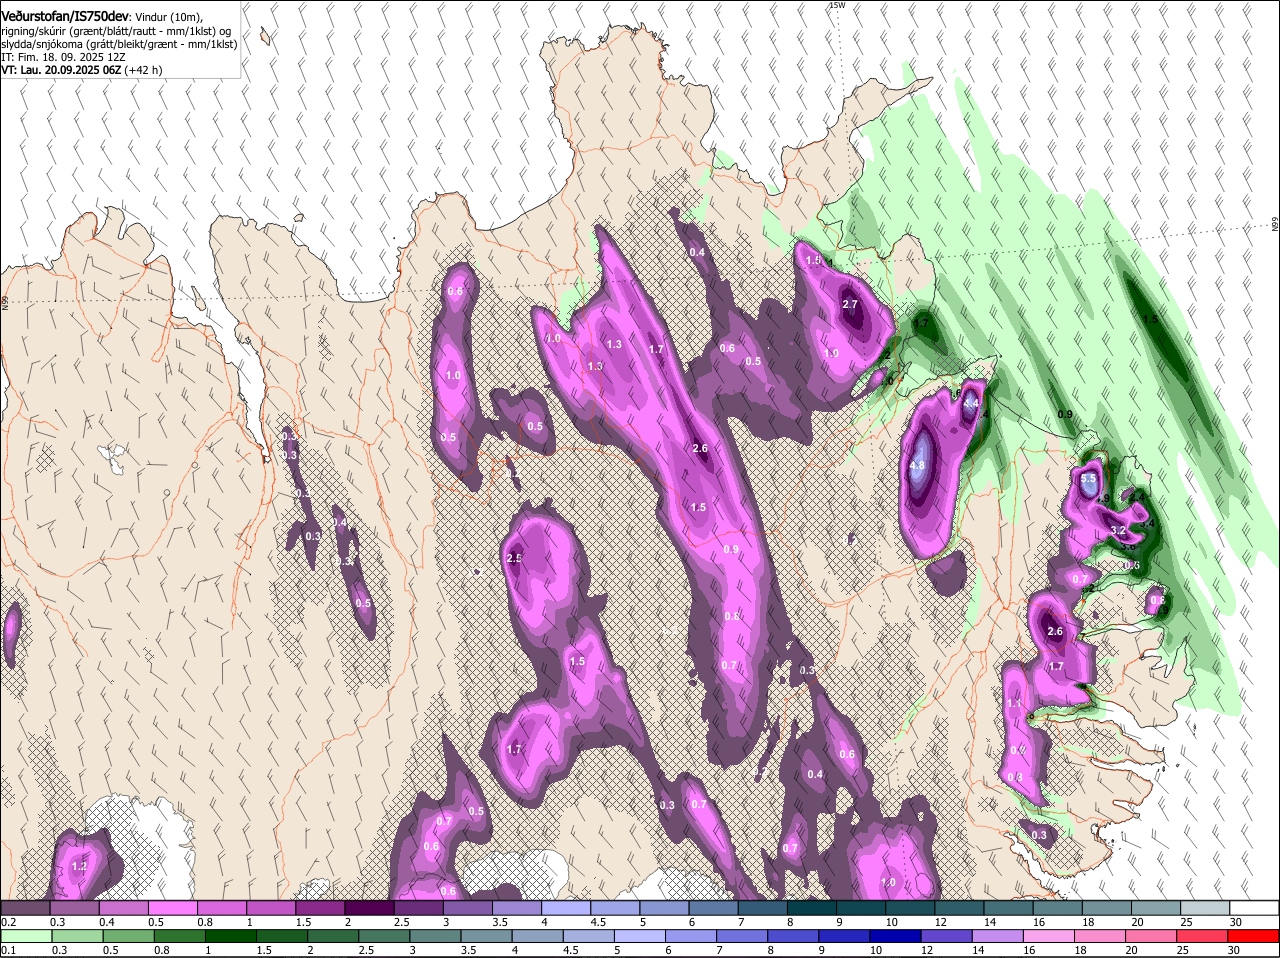1280x958 pixels.
Task: Click the 2.5 precipitation value on the map
Action: coord(515,559)
